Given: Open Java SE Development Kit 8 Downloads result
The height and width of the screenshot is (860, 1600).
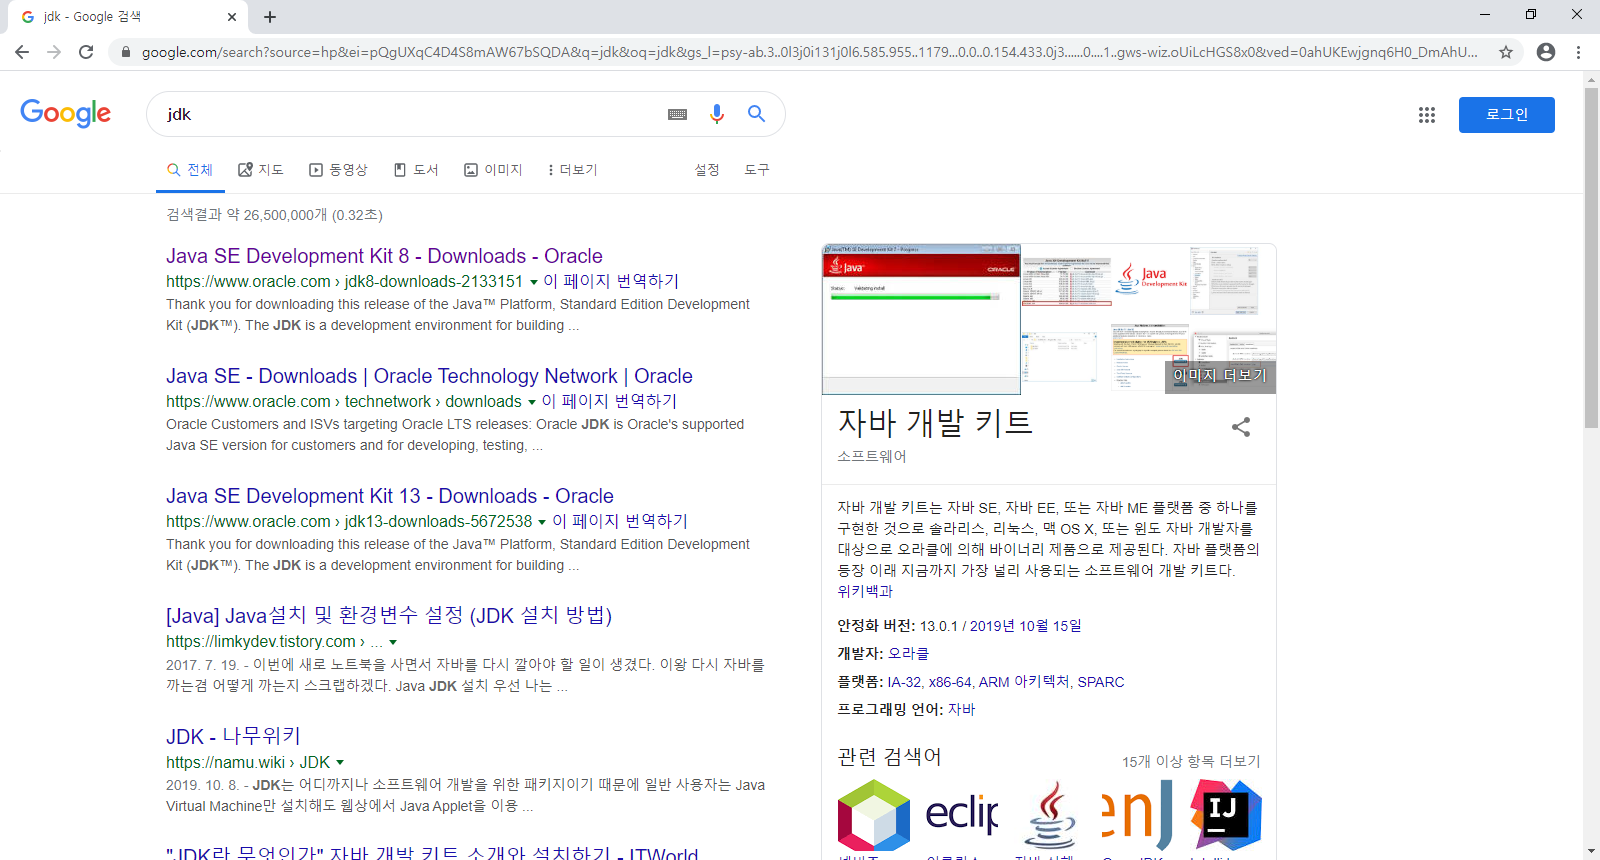Looking at the screenshot, I should pos(384,256).
